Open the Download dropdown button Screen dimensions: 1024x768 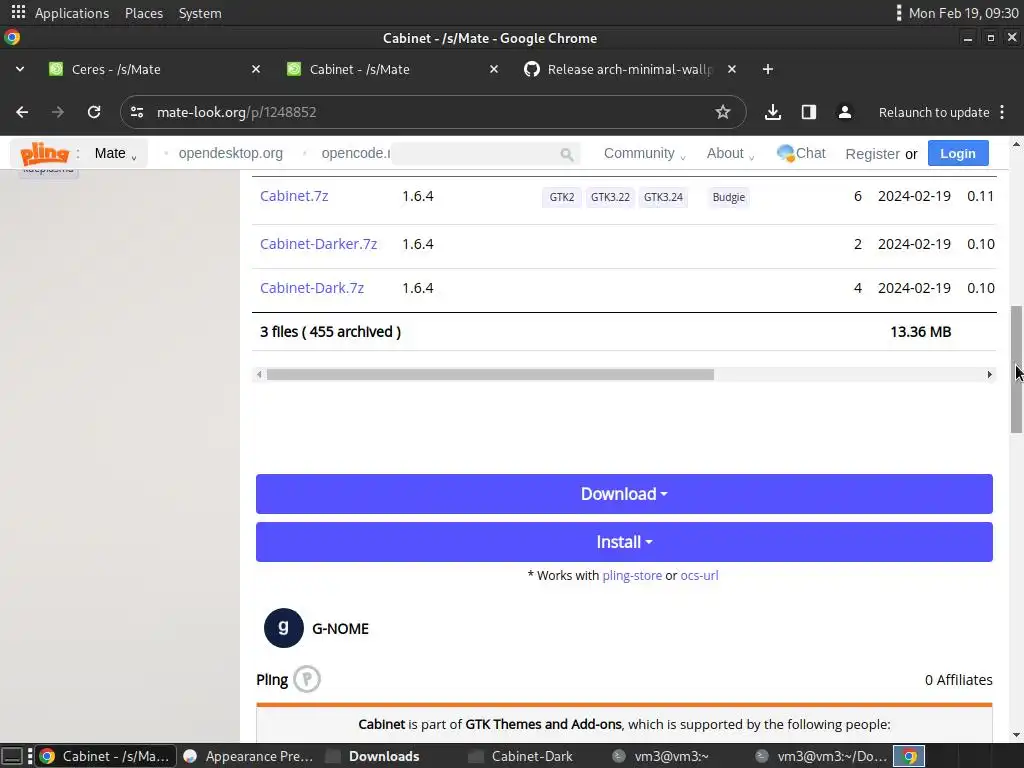coord(624,494)
